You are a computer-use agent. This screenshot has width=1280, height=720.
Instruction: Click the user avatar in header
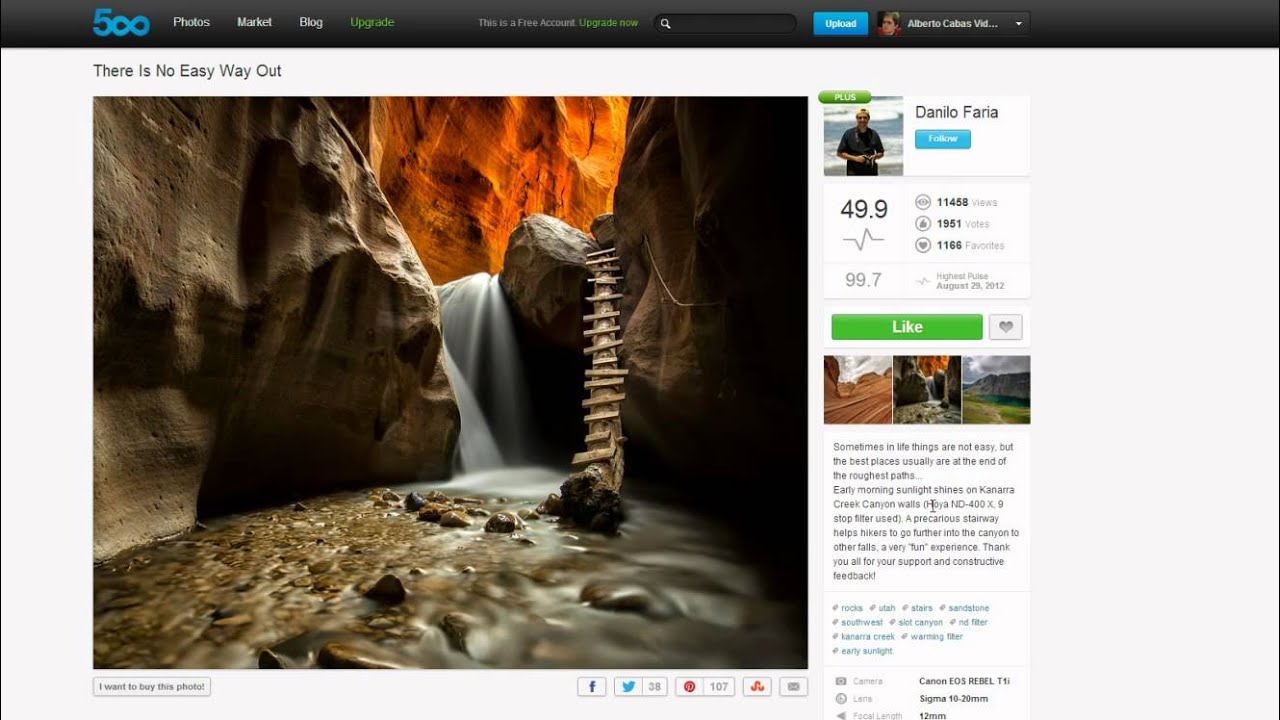point(889,23)
